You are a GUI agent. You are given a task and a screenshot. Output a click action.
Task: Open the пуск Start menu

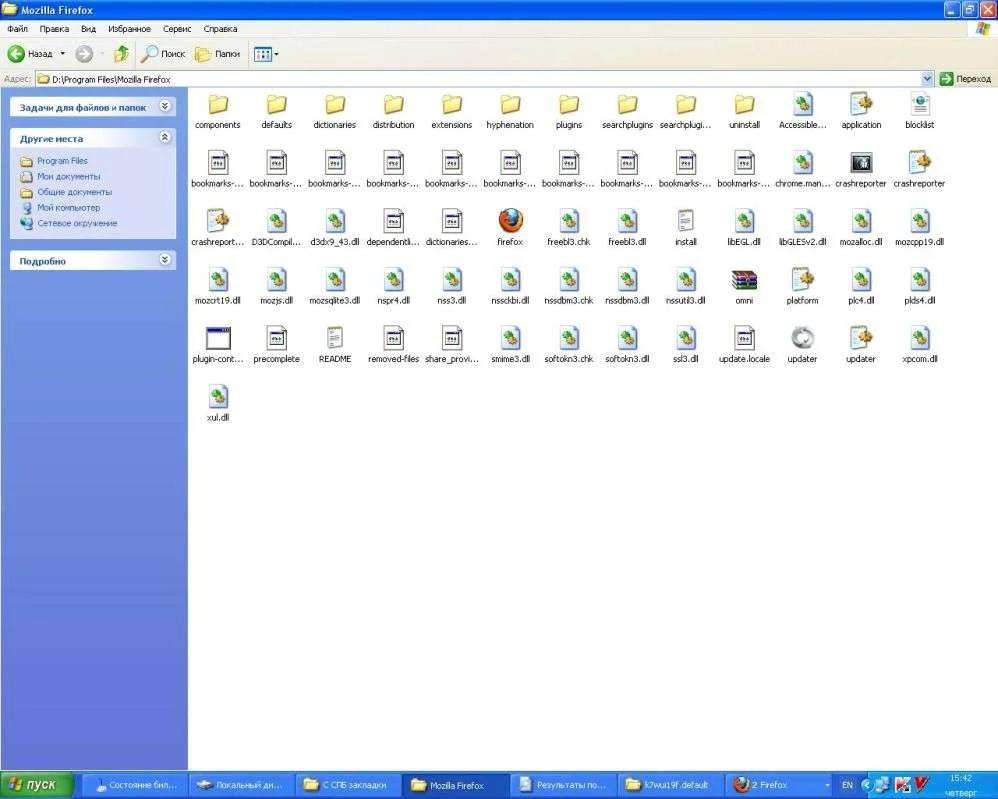pos(36,785)
